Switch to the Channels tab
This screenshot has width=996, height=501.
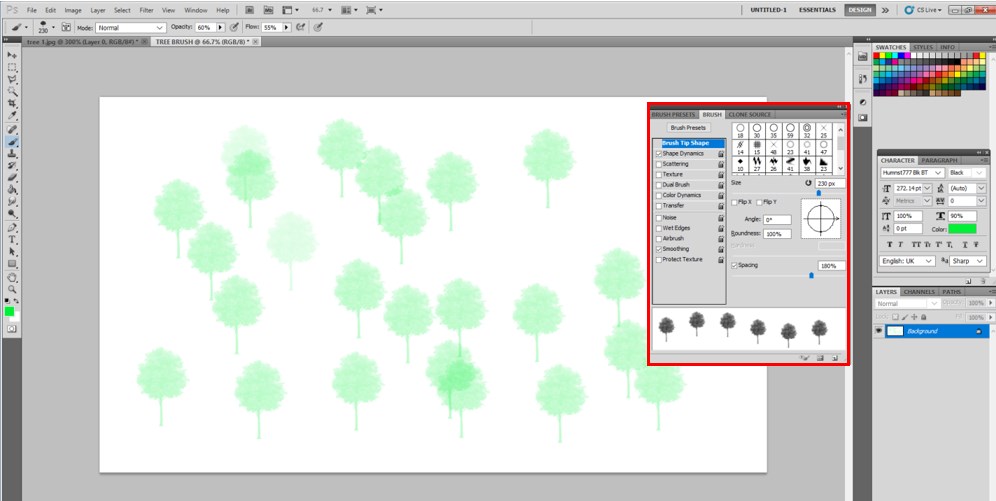(x=919, y=292)
